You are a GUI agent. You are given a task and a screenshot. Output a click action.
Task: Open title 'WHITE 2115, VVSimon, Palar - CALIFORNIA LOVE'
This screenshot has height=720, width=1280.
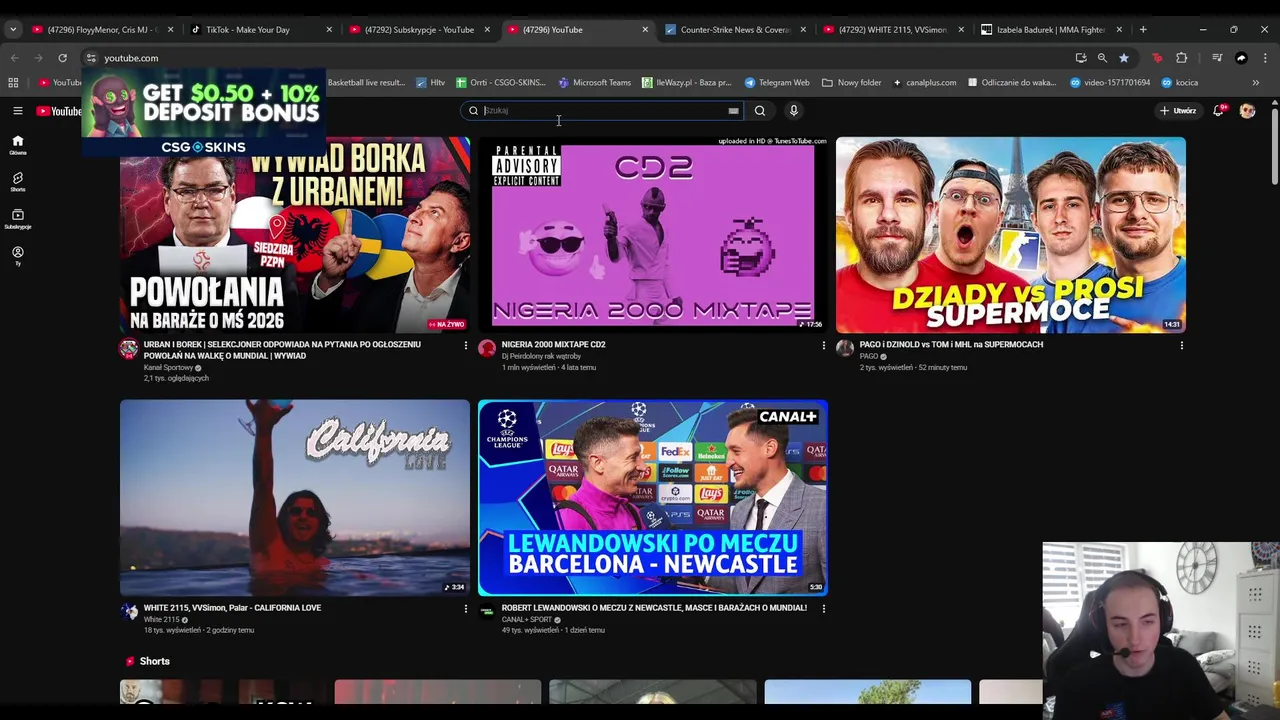(x=232, y=608)
